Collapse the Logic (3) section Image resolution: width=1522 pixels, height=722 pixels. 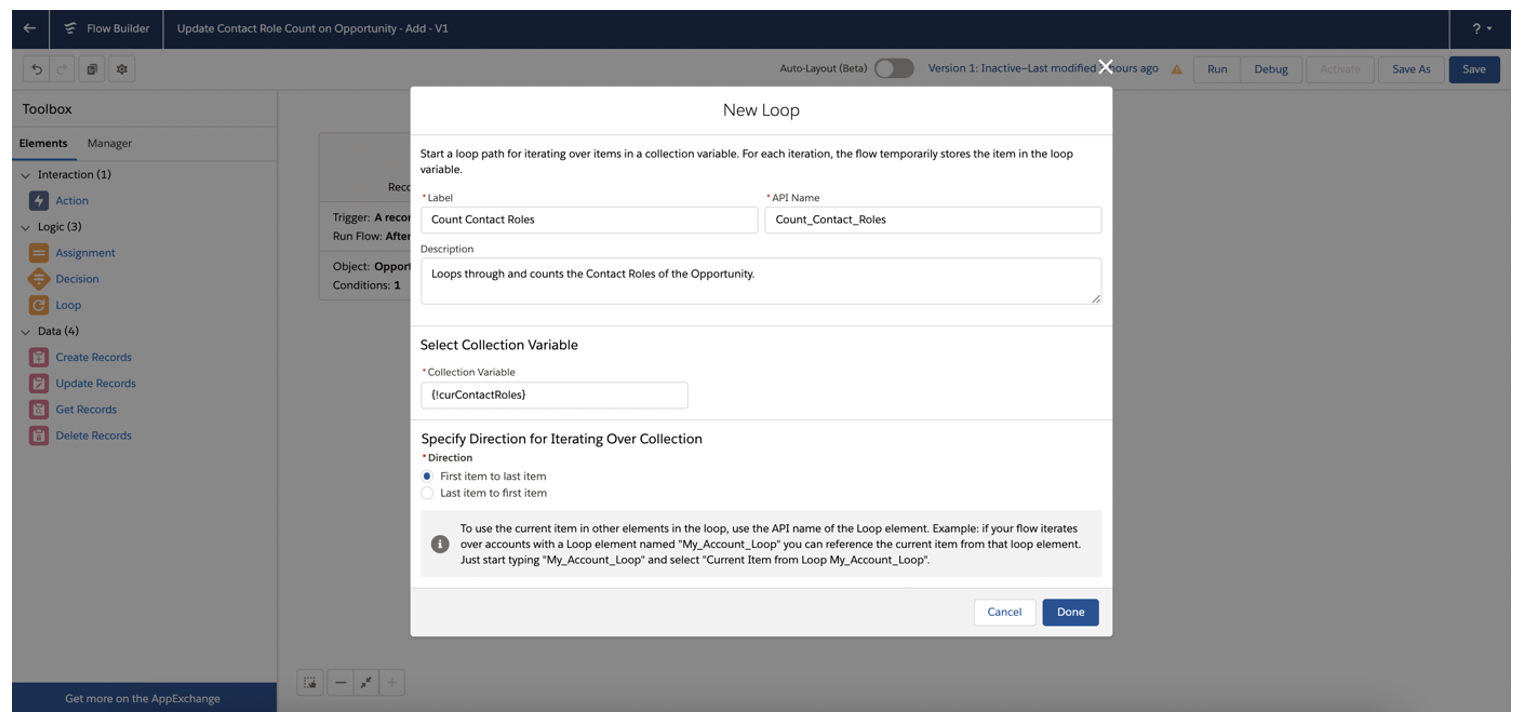tap(26, 227)
